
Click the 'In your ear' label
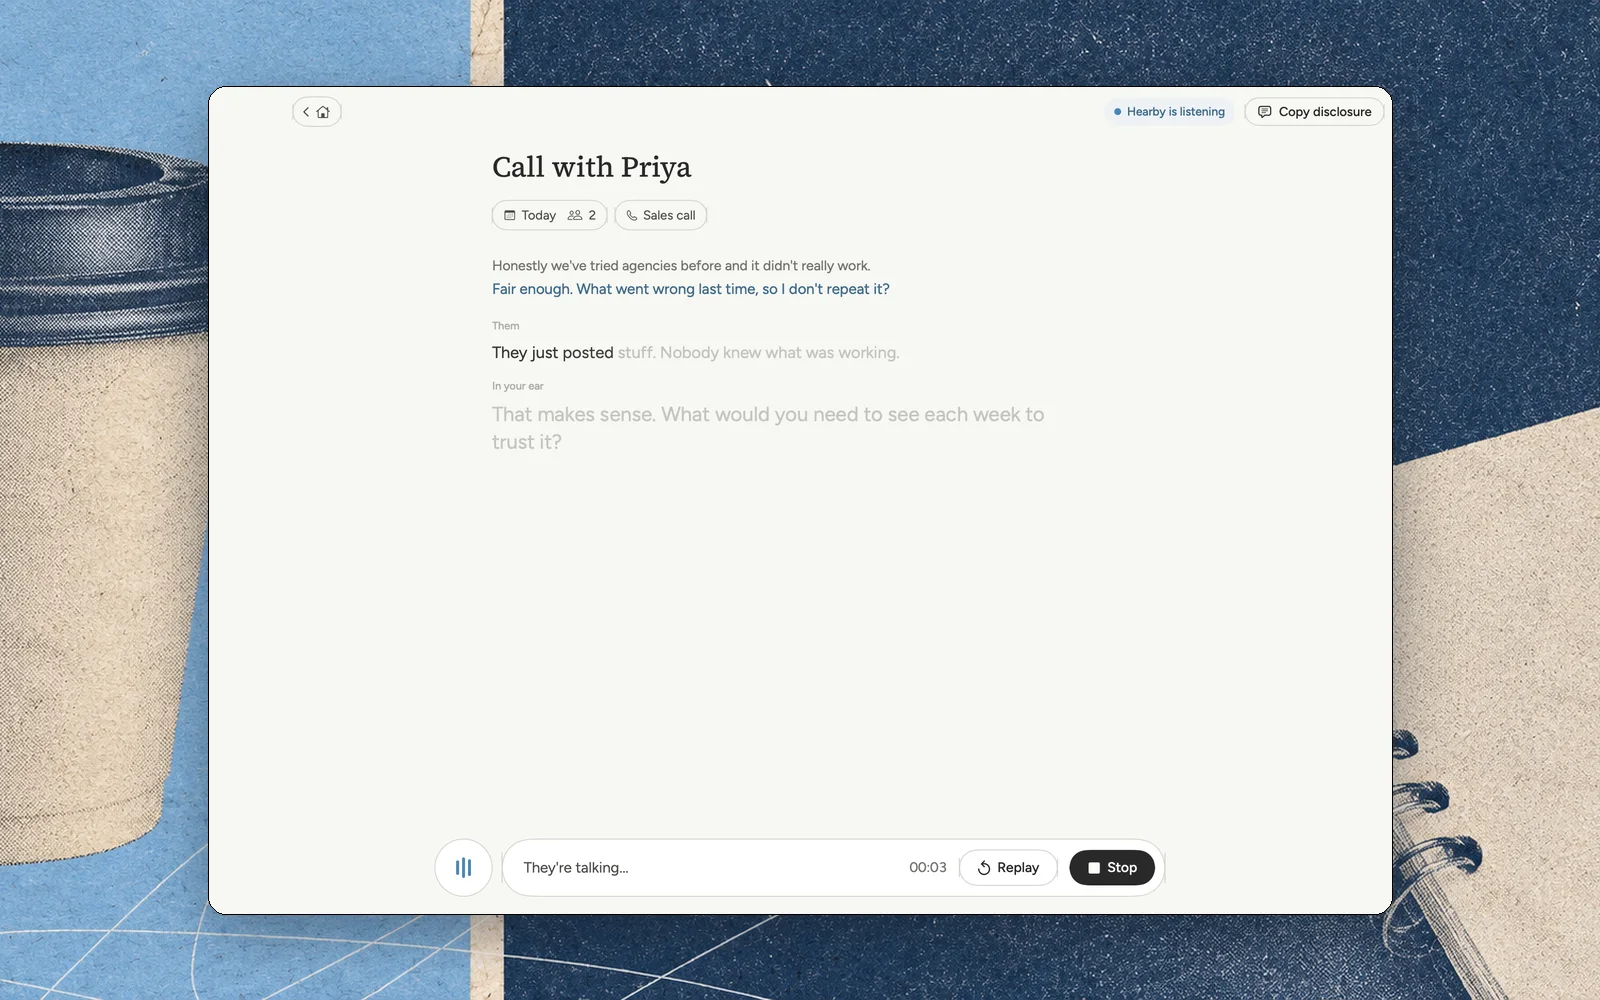[518, 386]
